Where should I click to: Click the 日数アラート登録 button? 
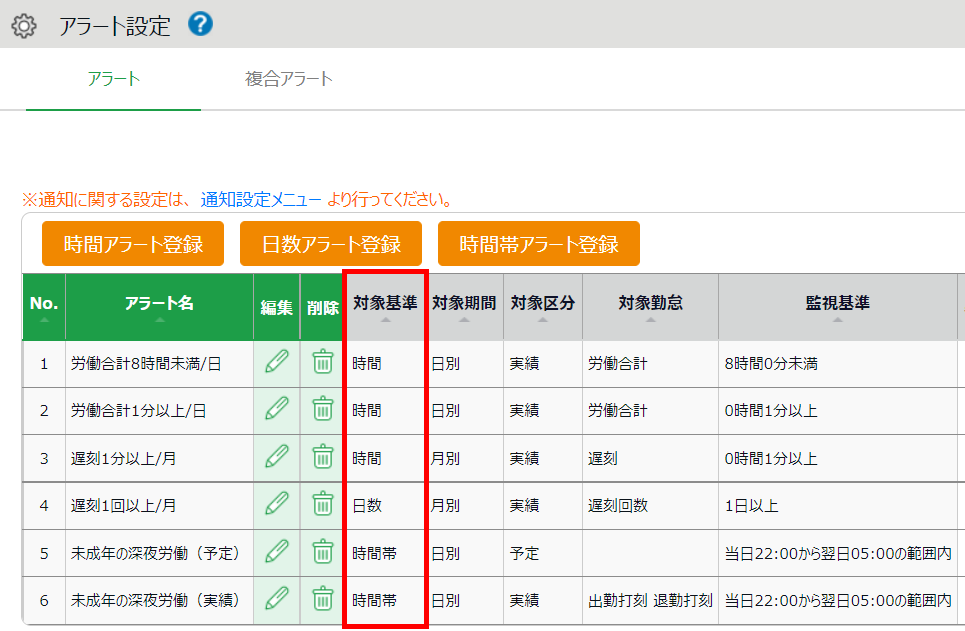[331, 244]
